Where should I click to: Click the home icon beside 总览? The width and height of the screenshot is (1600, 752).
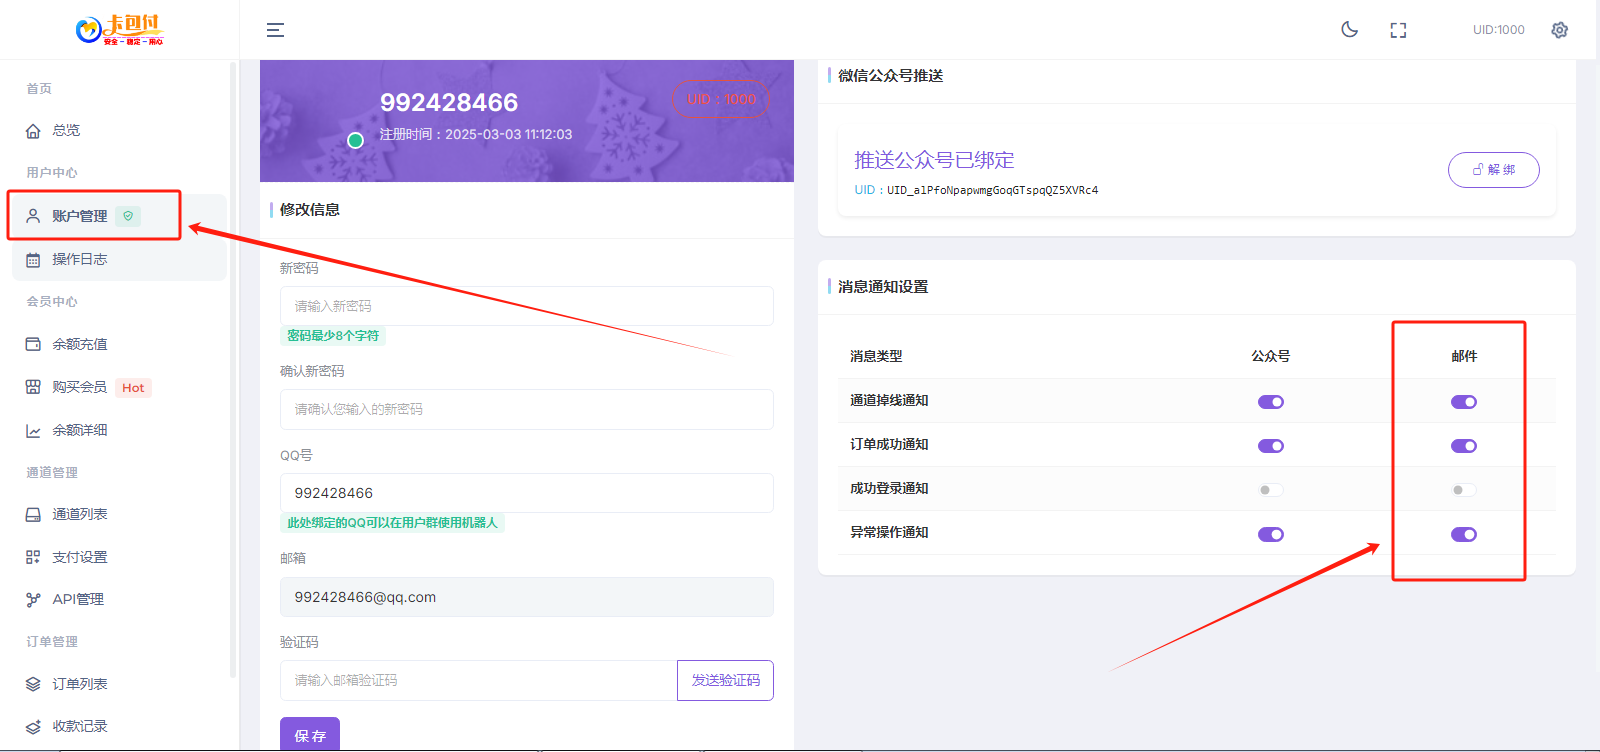pos(33,131)
